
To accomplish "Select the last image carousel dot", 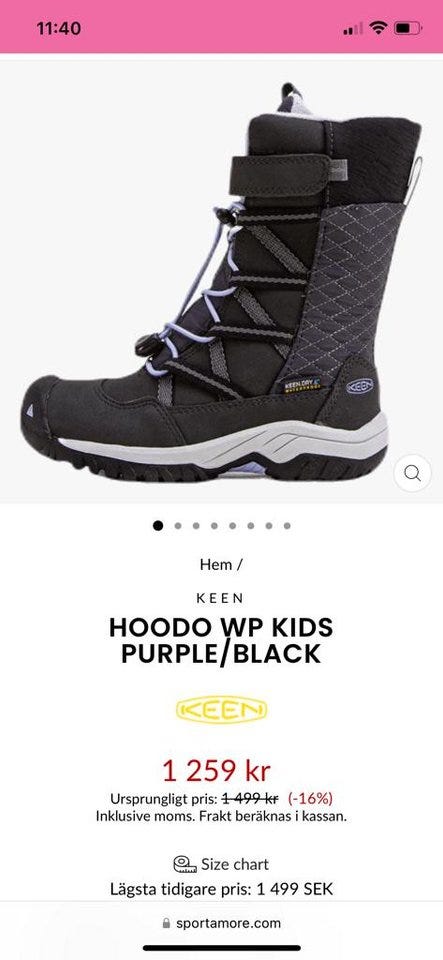I will click(287, 525).
